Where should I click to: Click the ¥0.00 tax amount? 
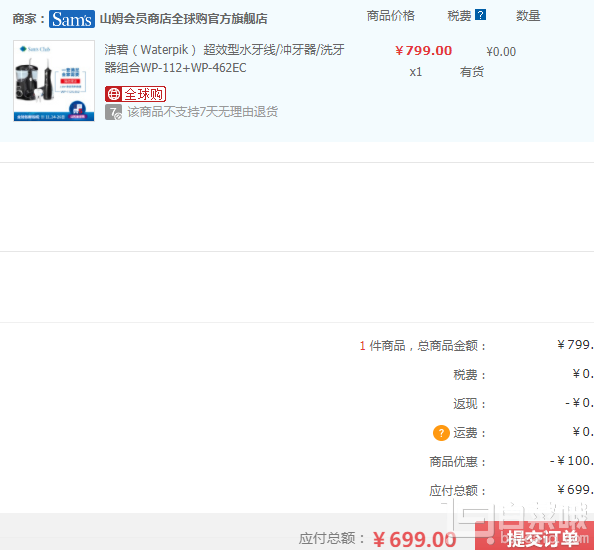click(x=501, y=52)
